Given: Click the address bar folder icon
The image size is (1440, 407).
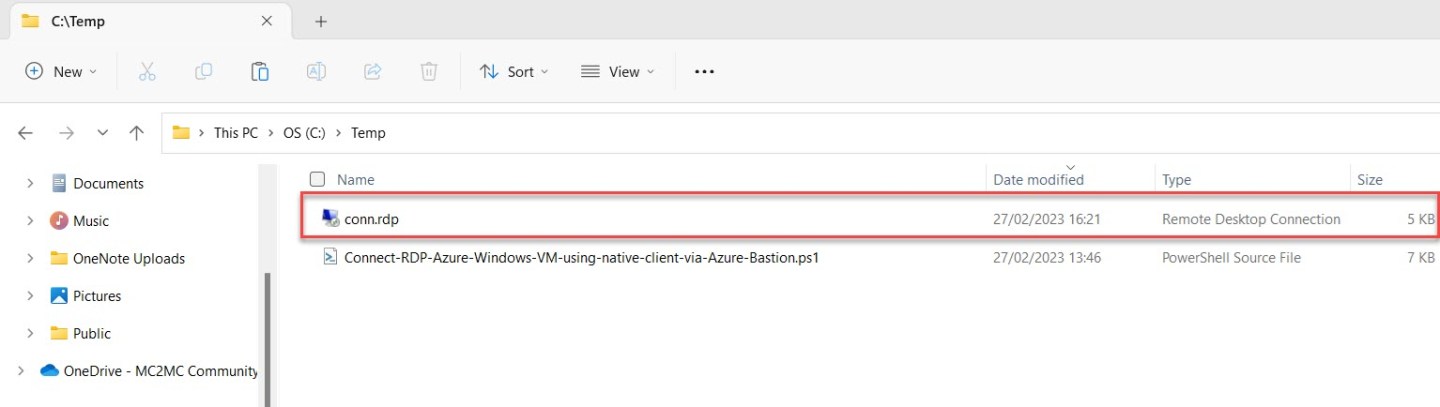Looking at the screenshot, I should point(181,133).
